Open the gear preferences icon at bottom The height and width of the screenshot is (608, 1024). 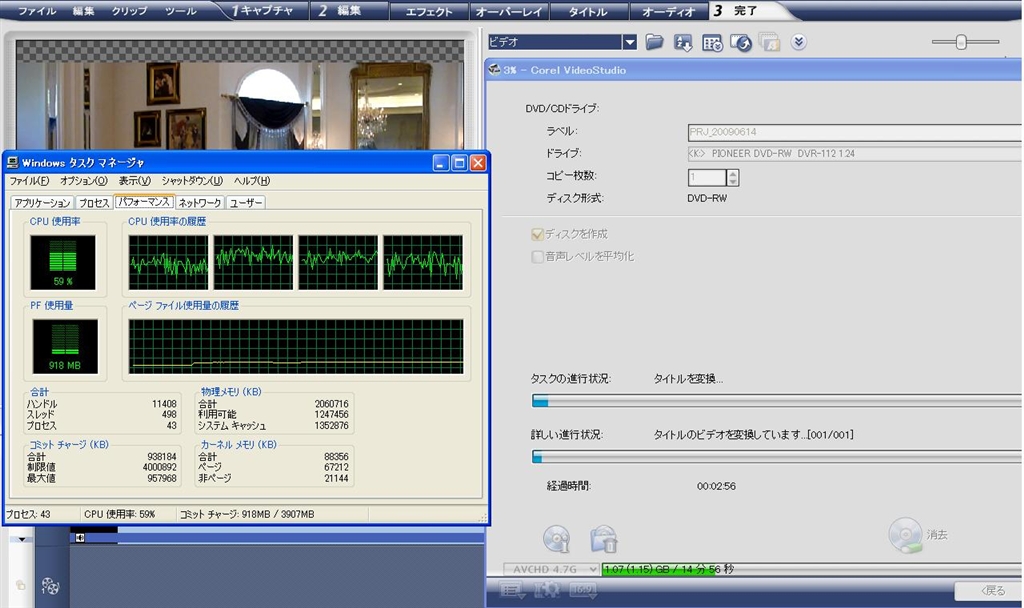(547, 590)
